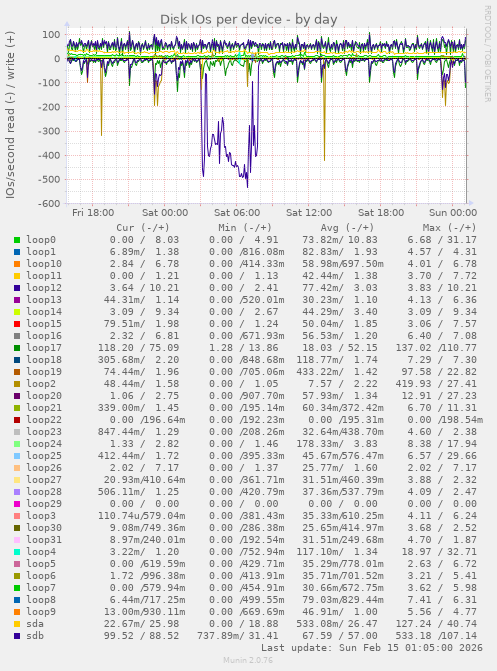Click the Sun 00:00 x-axis label
This screenshot has height=671, width=497.
click(x=453, y=213)
